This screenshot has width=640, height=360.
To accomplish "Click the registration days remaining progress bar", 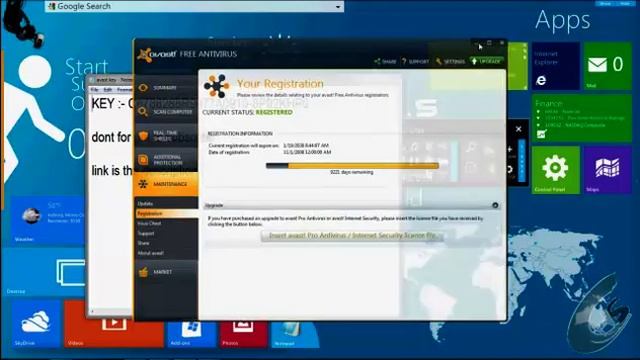I will pos(352,166).
